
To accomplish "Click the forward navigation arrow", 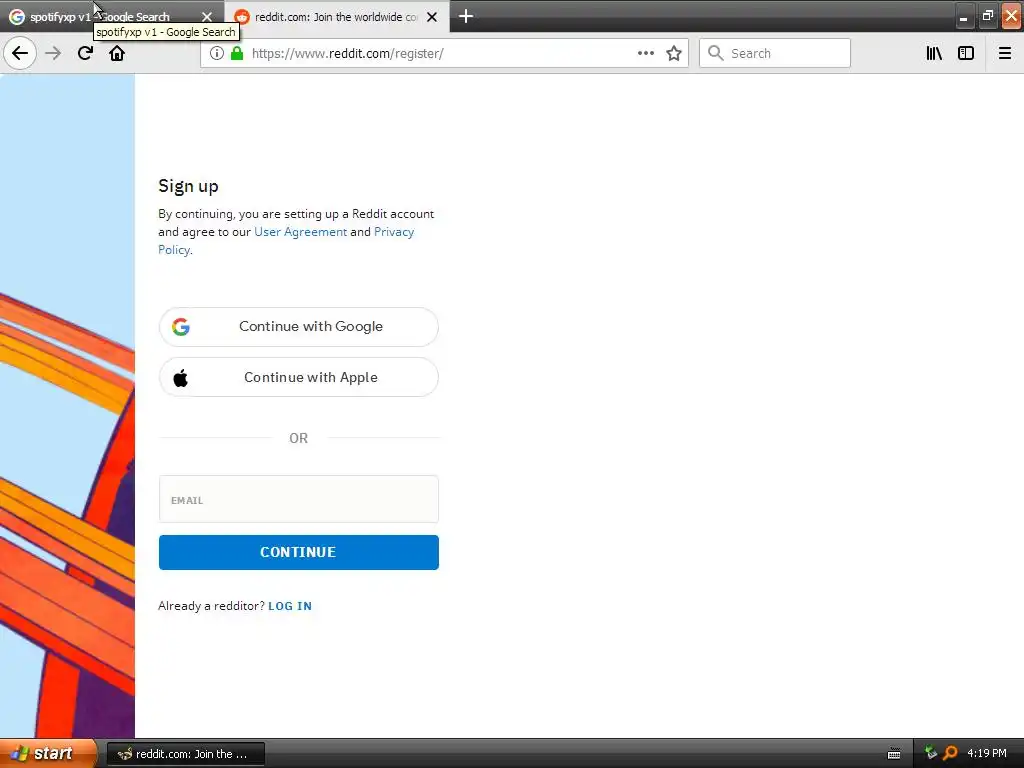I will 53,54.
